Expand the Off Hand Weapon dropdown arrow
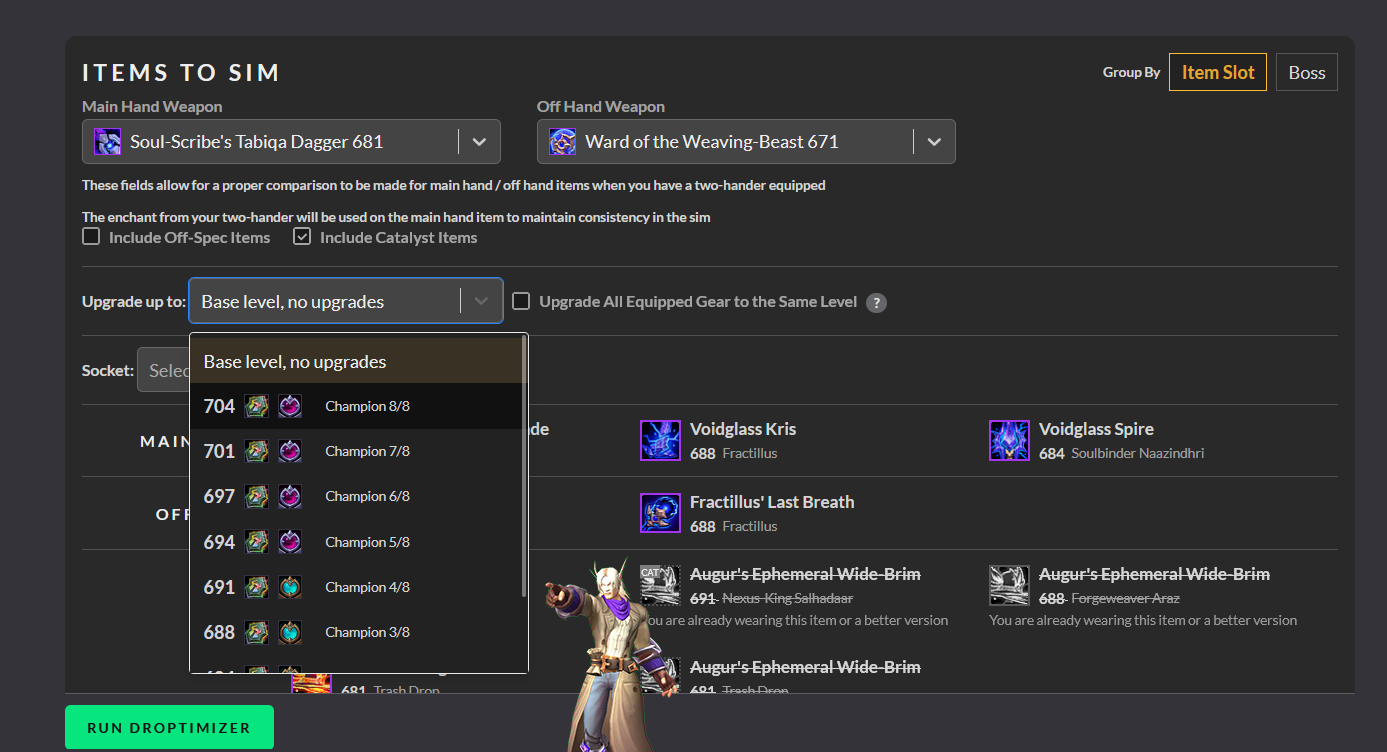The width and height of the screenshot is (1387, 752). (934, 142)
